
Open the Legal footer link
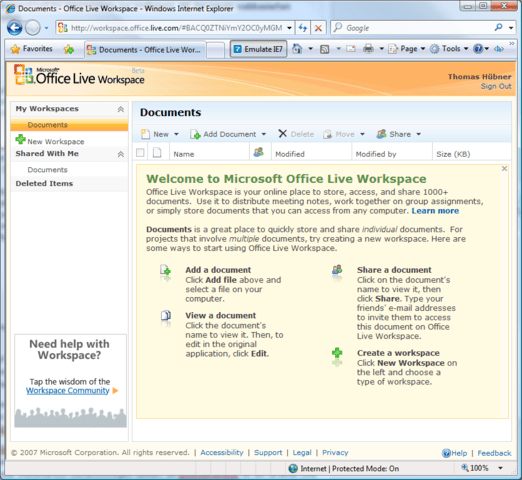point(302,453)
